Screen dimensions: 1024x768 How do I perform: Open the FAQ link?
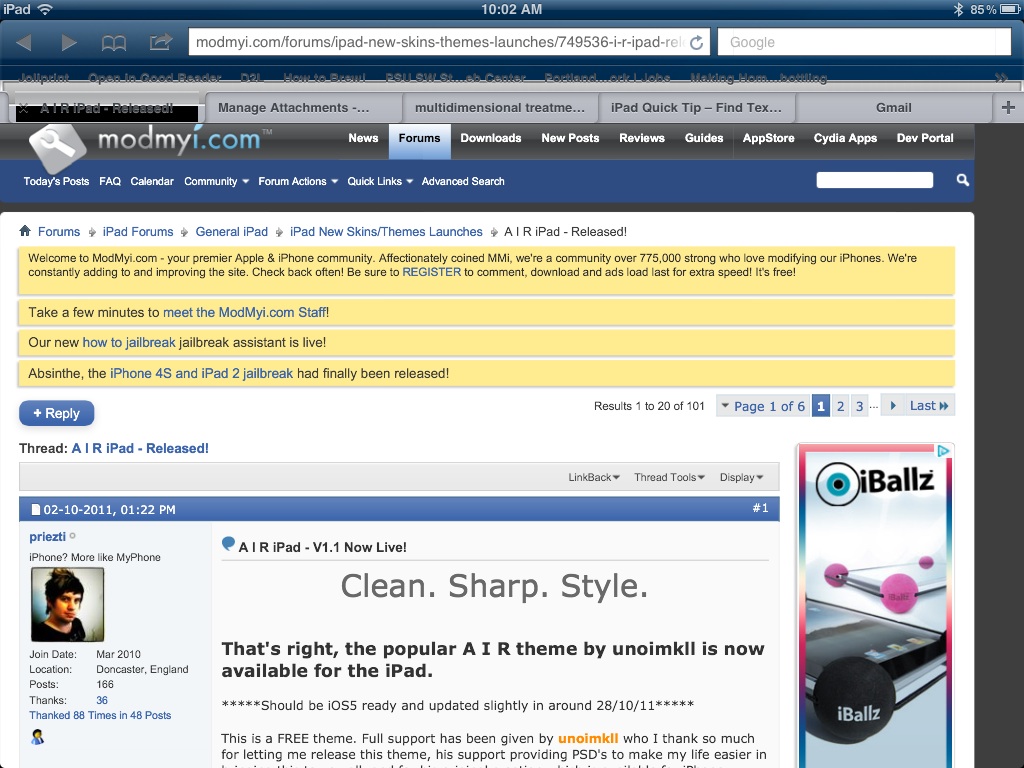coord(110,182)
